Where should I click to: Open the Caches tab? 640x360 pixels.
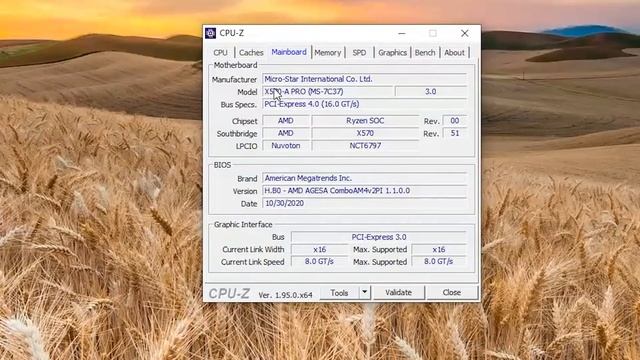point(251,53)
